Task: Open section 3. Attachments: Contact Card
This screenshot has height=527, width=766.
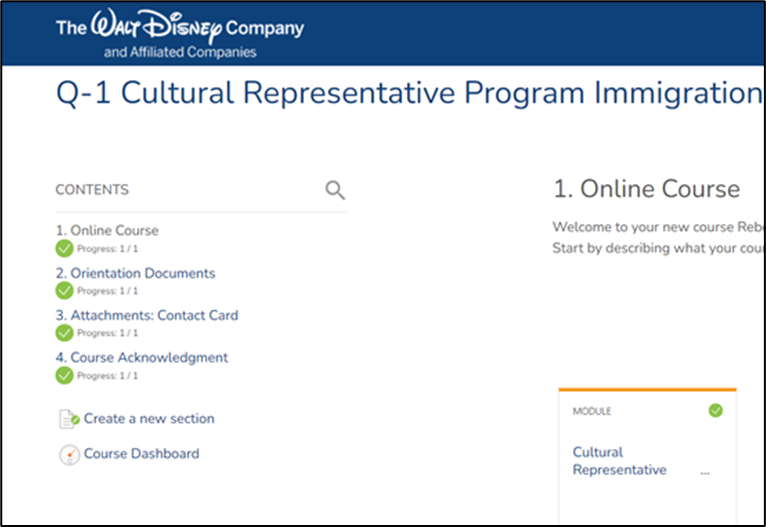Action: [x=147, y=315]
